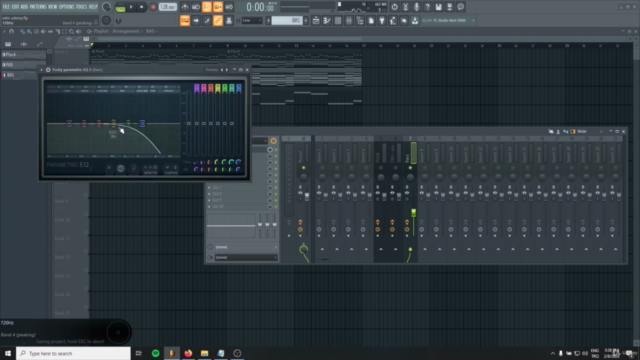The image size is (640, 360).
Task: Select the Pluck pattern in picker
Action: (24, 54)
